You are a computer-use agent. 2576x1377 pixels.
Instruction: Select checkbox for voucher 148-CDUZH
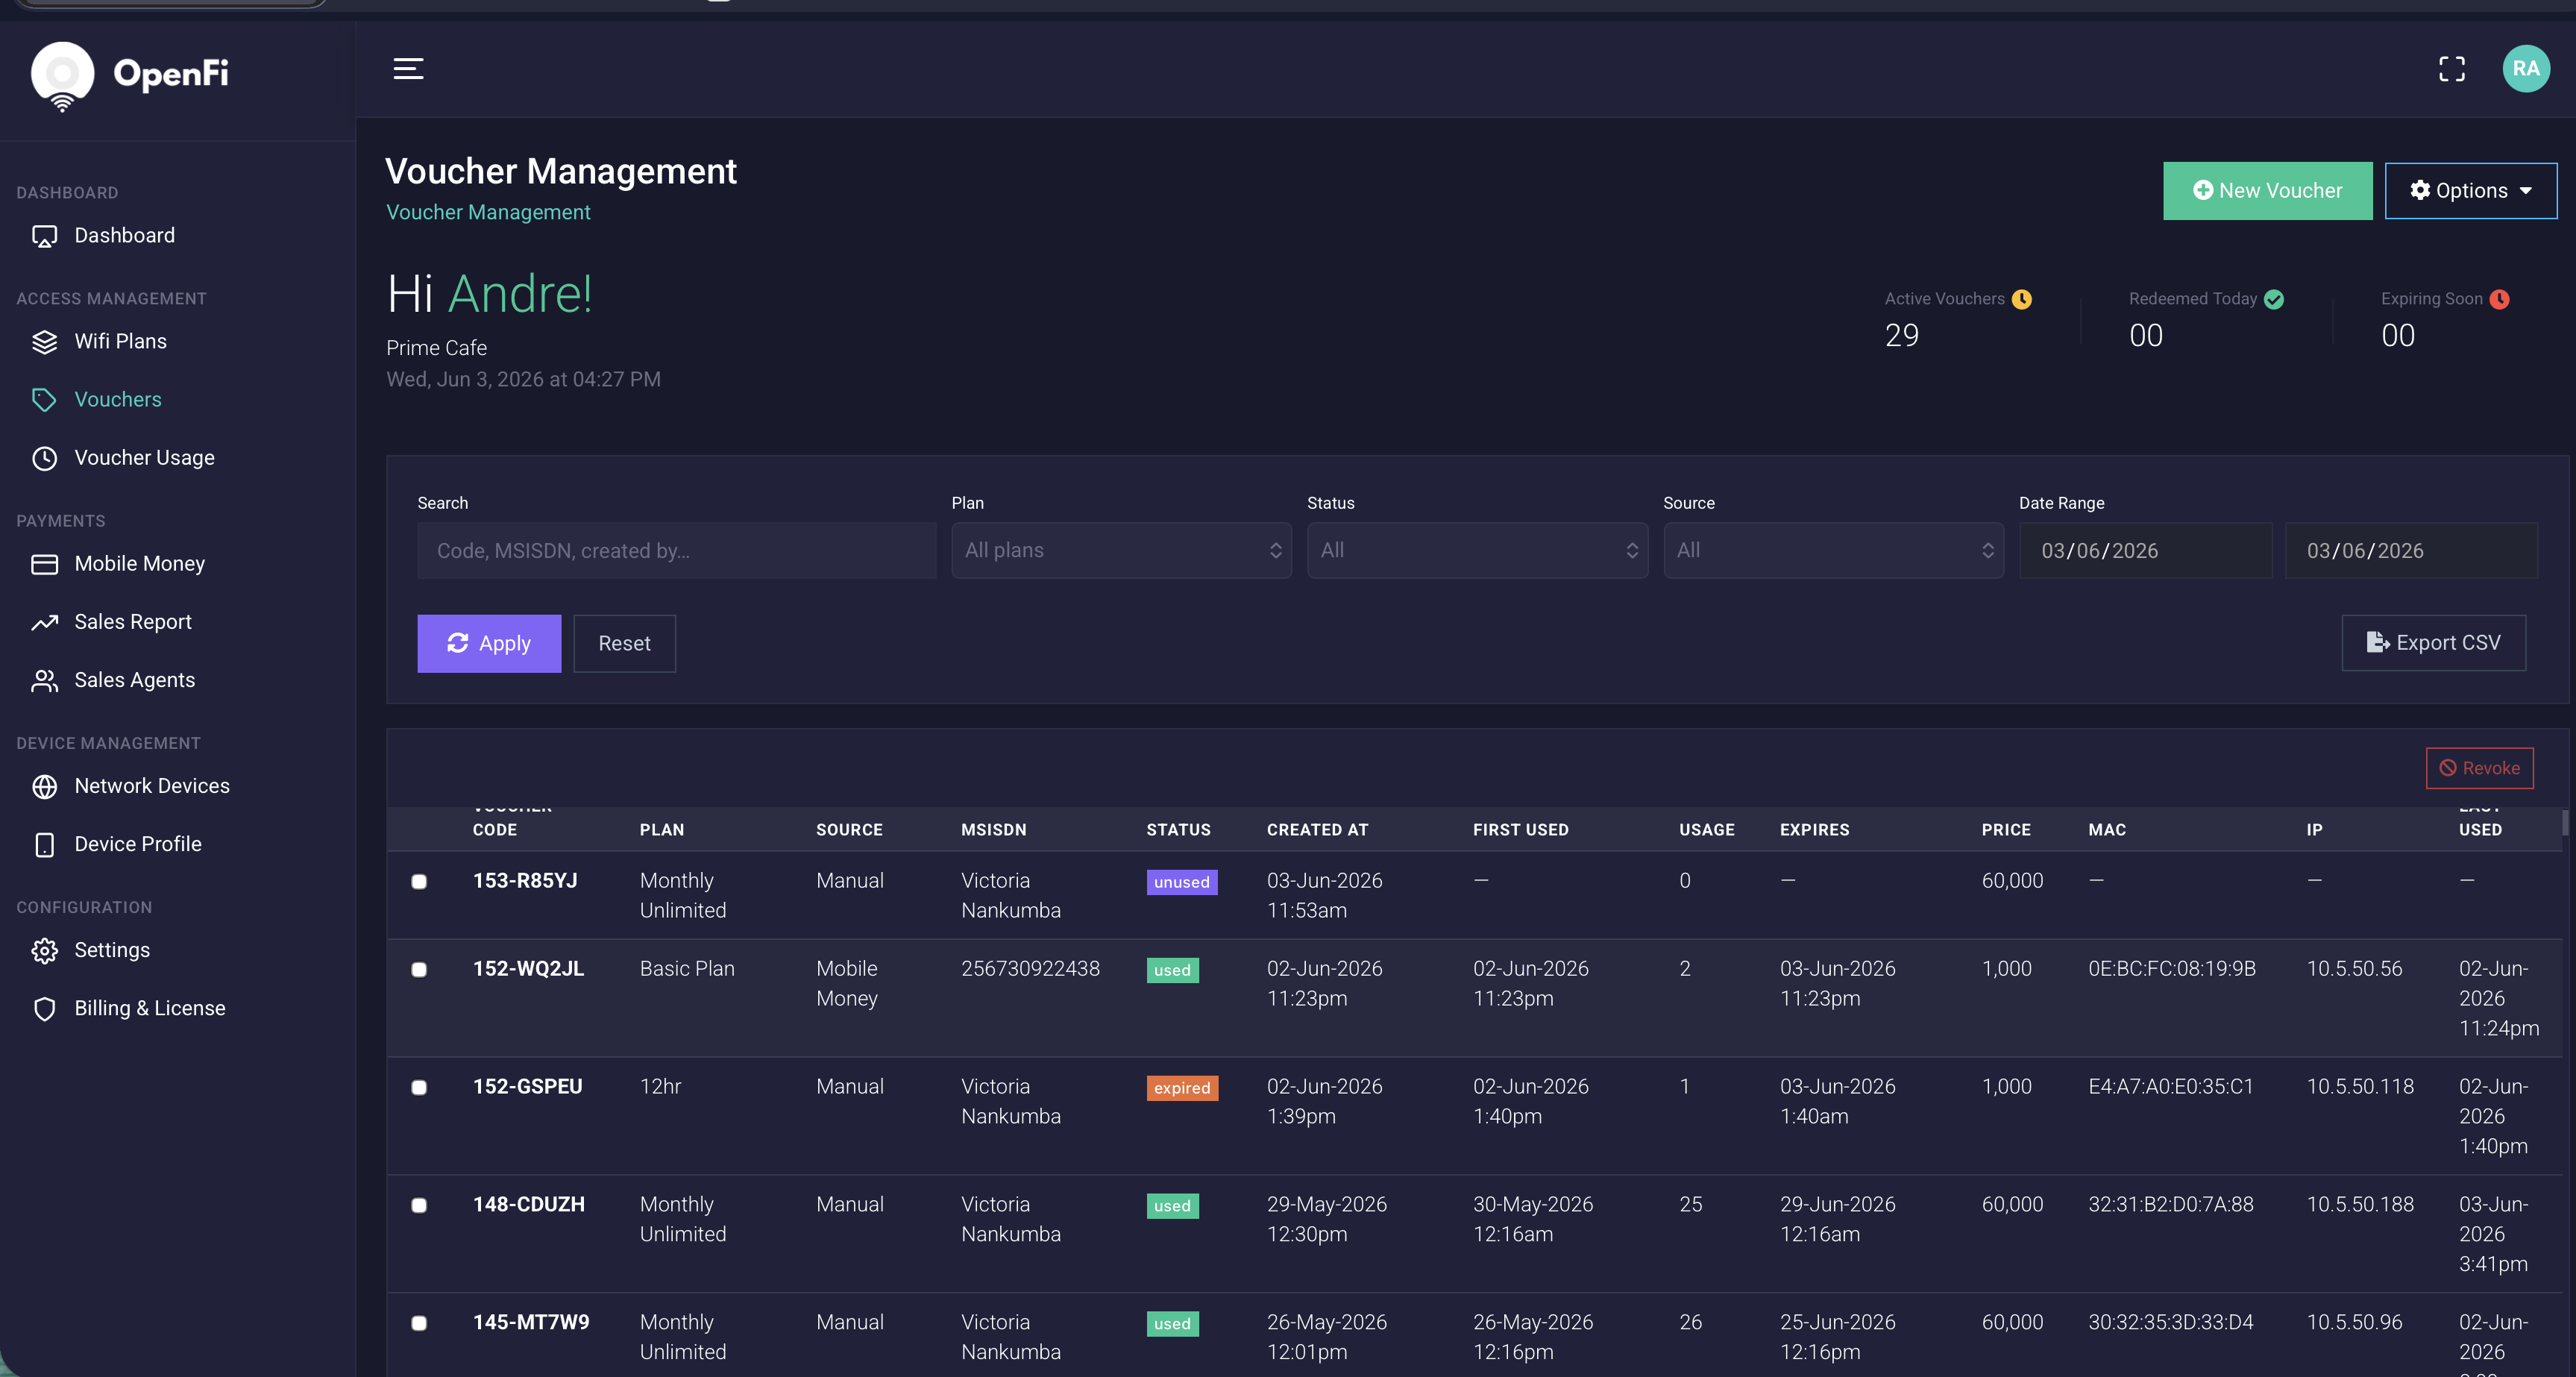419,1205
